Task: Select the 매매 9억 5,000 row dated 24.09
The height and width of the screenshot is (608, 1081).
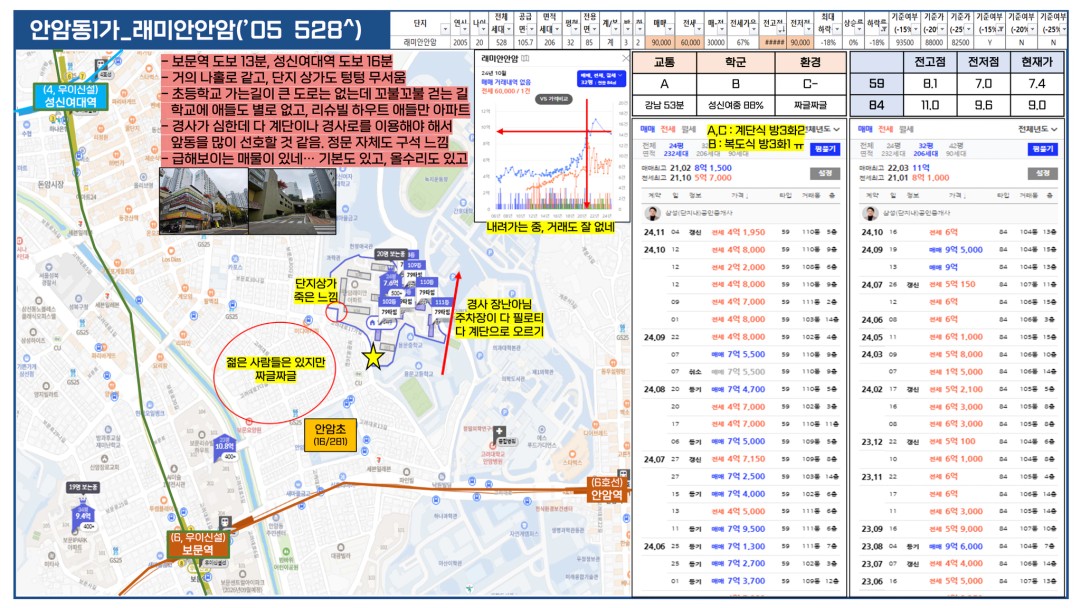Action: 958,250
